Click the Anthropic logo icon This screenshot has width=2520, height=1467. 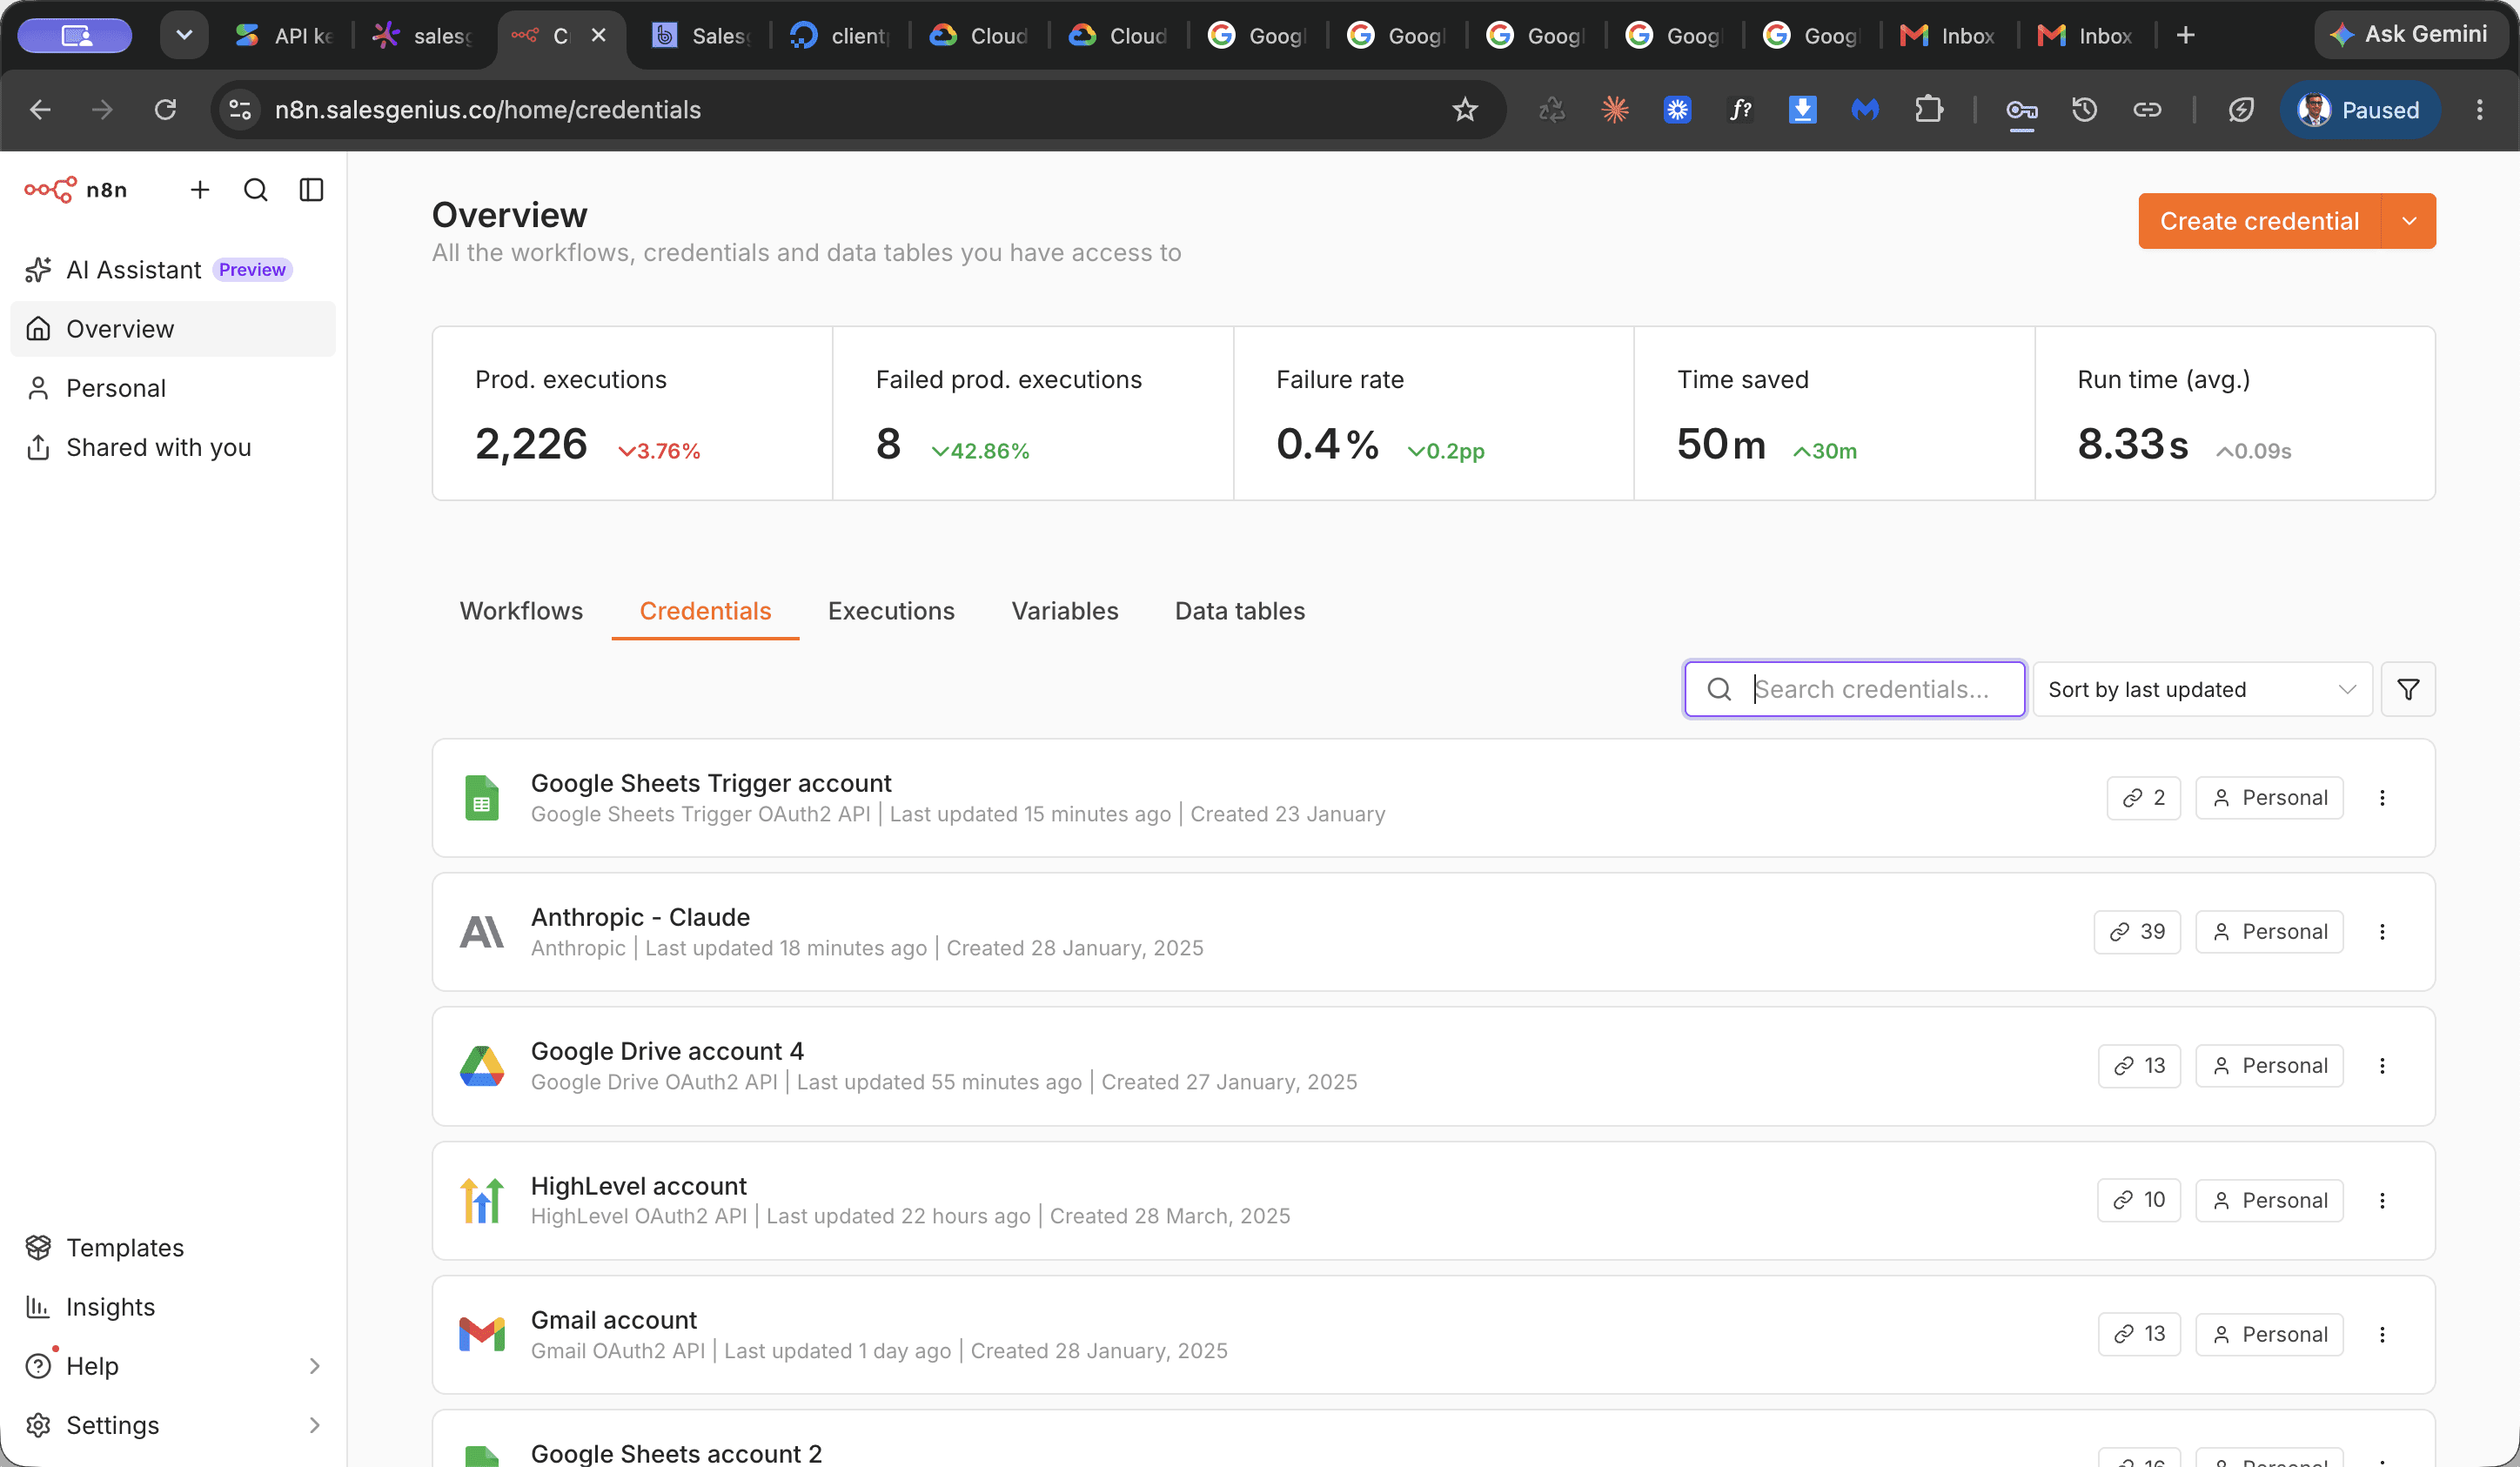click(482, 932)
